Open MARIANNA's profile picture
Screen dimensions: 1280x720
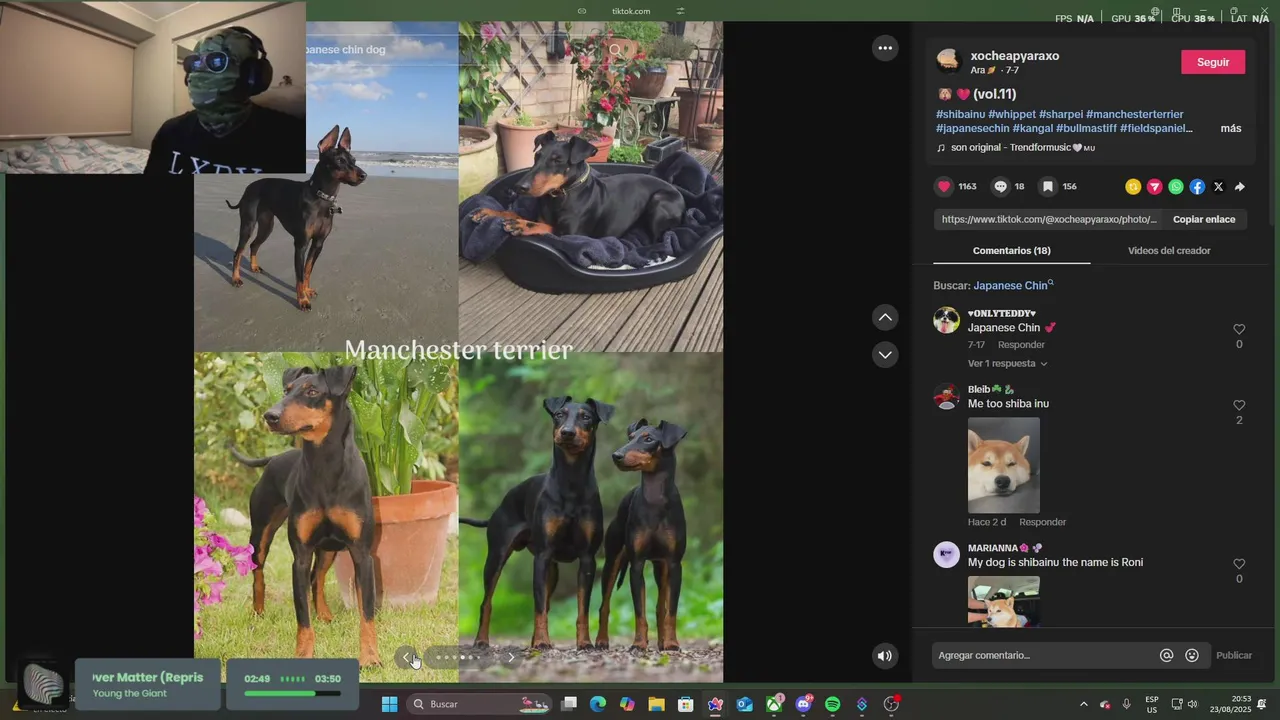tap(946, 555)
